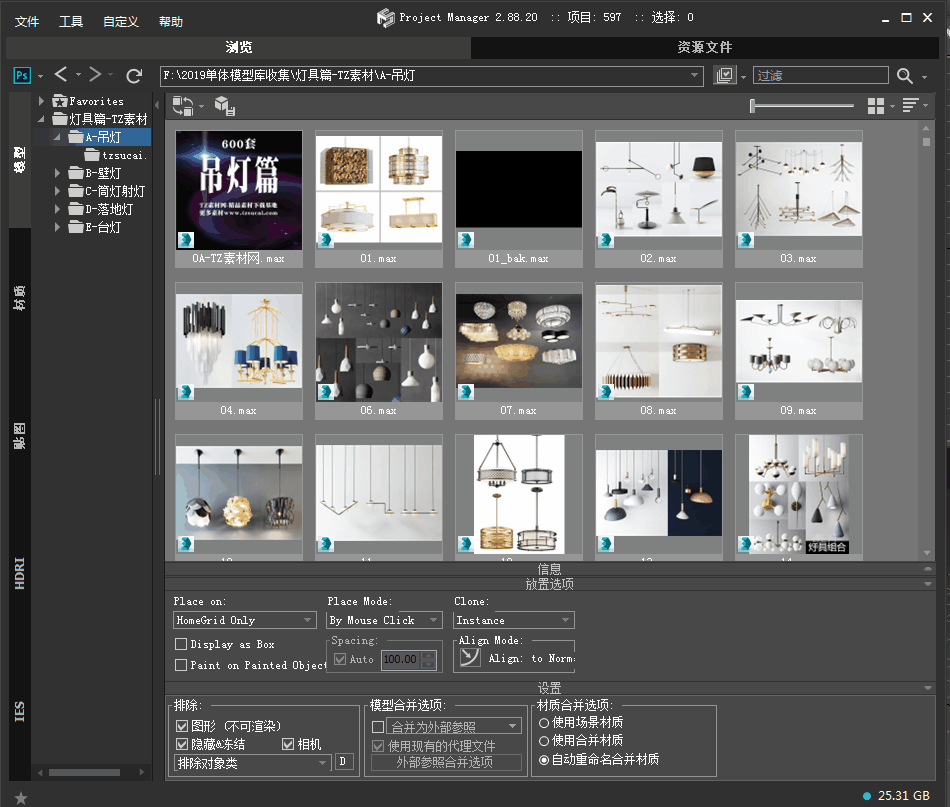Open the Place on dropdown (HomeGrid Only)
950x807 pixels.
(245, 620)
